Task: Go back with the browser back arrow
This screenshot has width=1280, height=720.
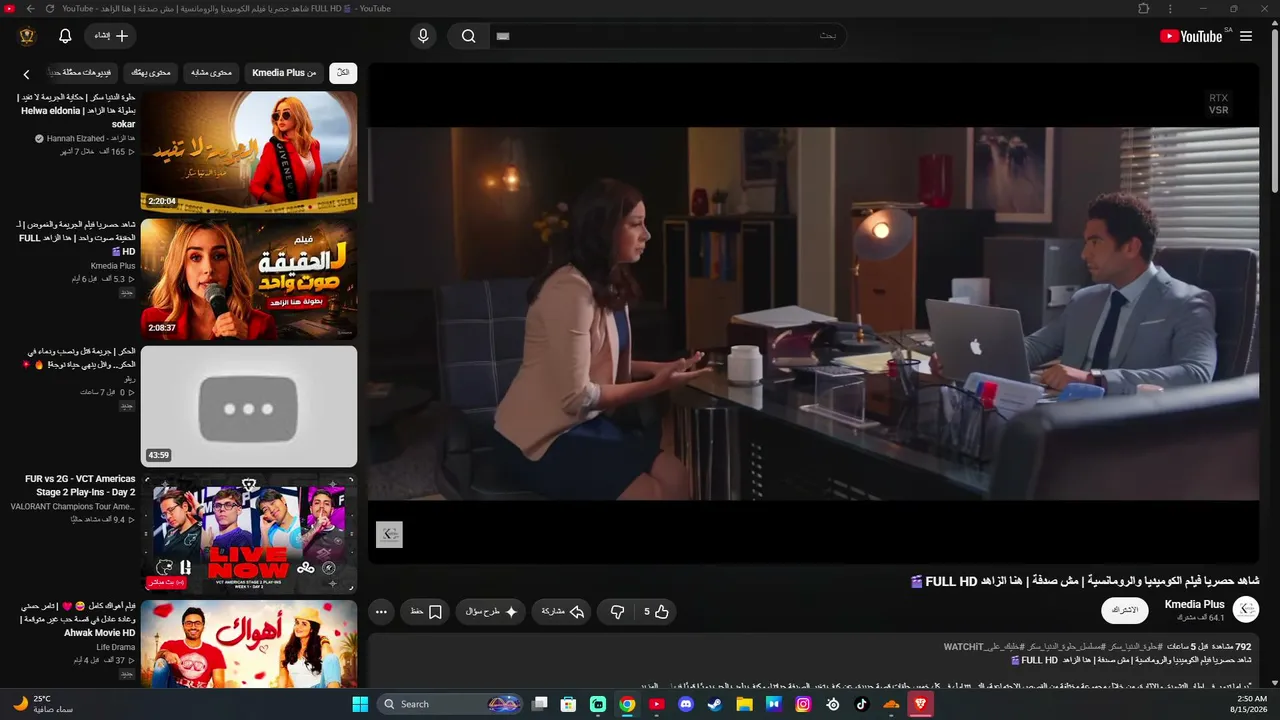Action: click(x=30, y=8)
